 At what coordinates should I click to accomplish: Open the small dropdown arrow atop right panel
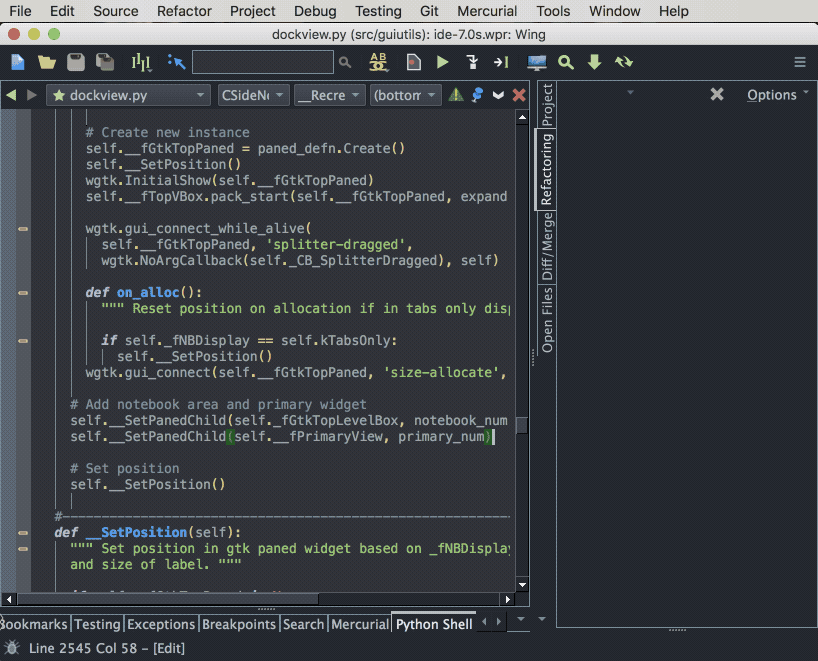[x=630, y=92]
